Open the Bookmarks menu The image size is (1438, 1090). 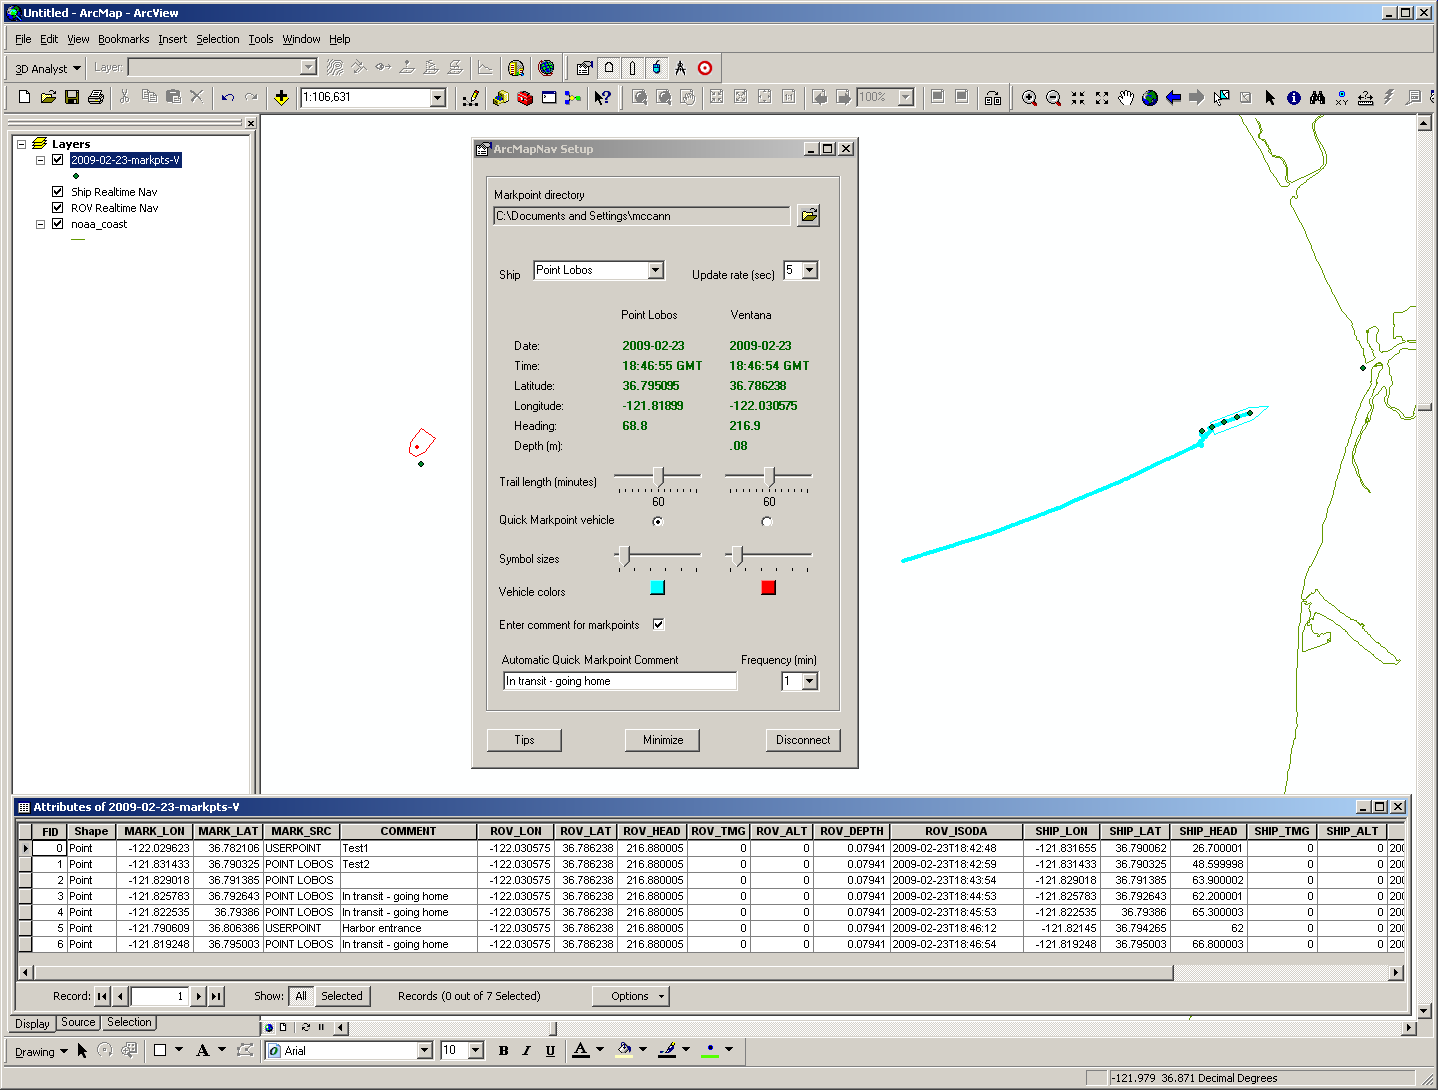tap(123, 39)
